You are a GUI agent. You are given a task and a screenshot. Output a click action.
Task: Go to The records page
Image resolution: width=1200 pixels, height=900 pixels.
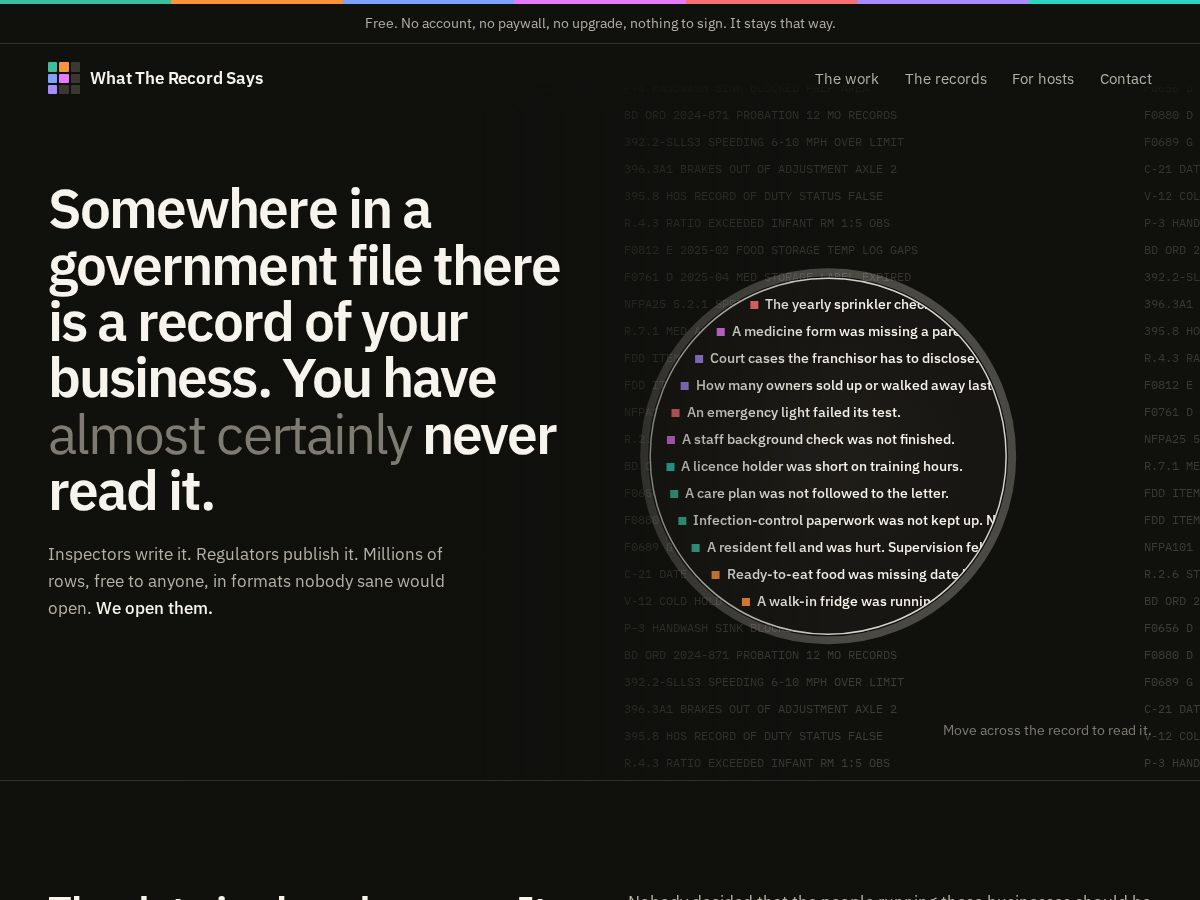[x=946, y=79]
